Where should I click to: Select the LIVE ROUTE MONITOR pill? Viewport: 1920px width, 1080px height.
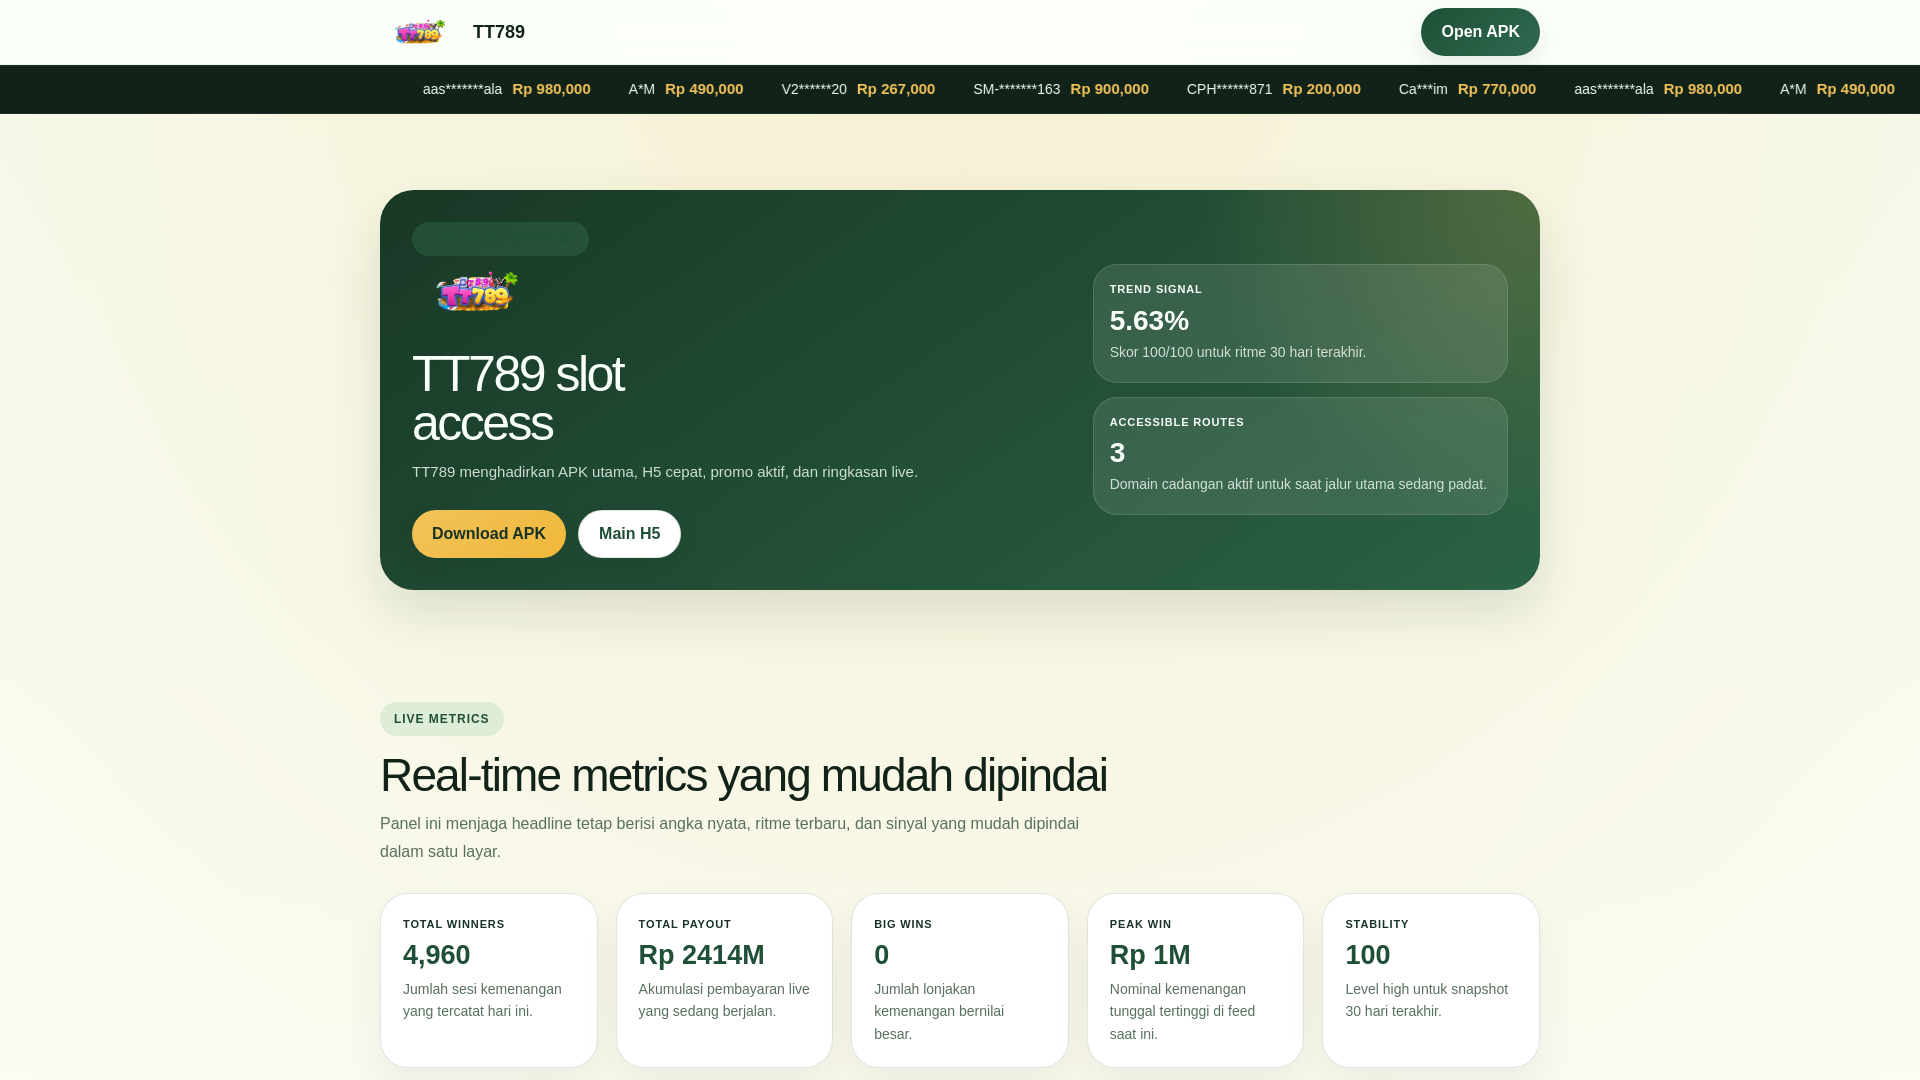pyautogui.click(x=500, y=239)
